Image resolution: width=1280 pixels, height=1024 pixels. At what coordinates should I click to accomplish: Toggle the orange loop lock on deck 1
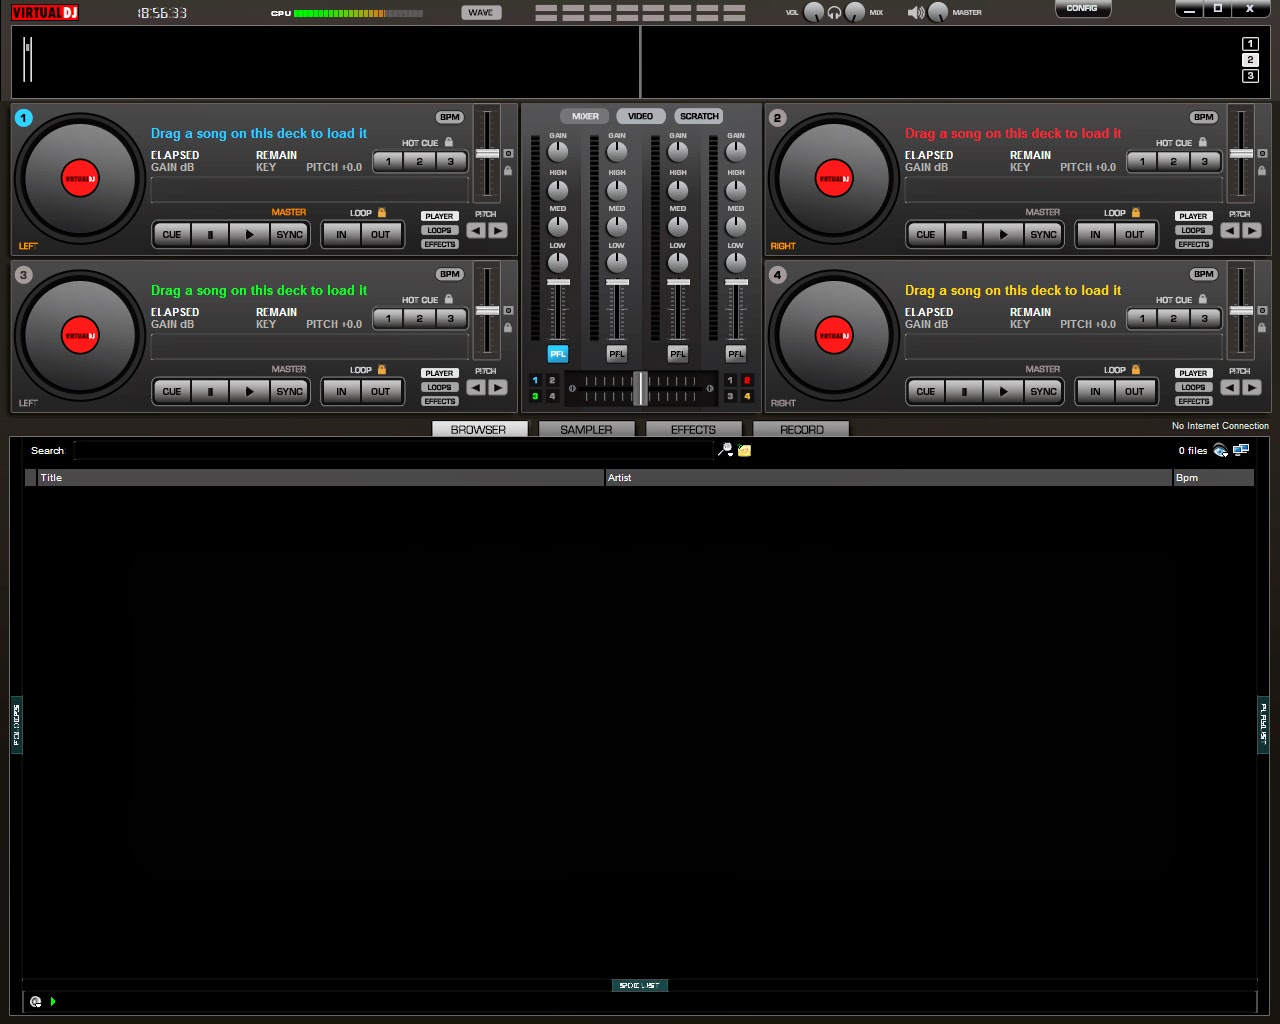pos(381,212)
